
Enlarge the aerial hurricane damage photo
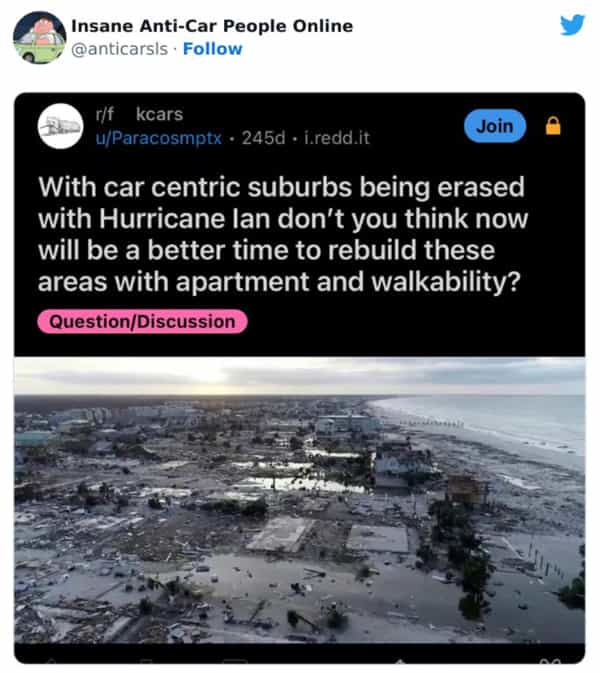pos(300,500)
